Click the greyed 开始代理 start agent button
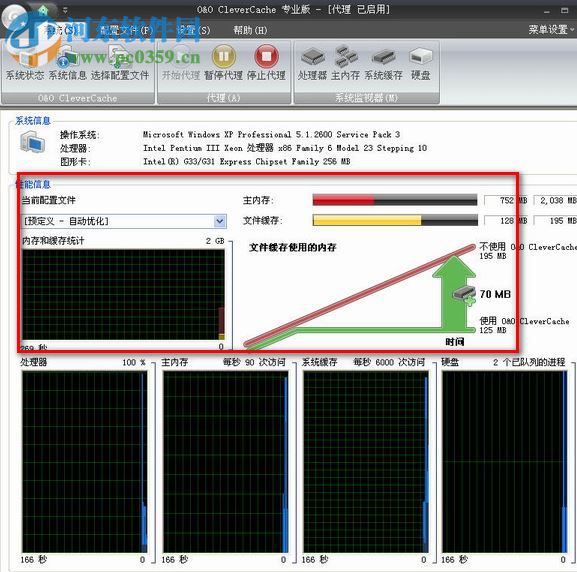This screenshot has height=572, width=577. click(x=181, y=64)
